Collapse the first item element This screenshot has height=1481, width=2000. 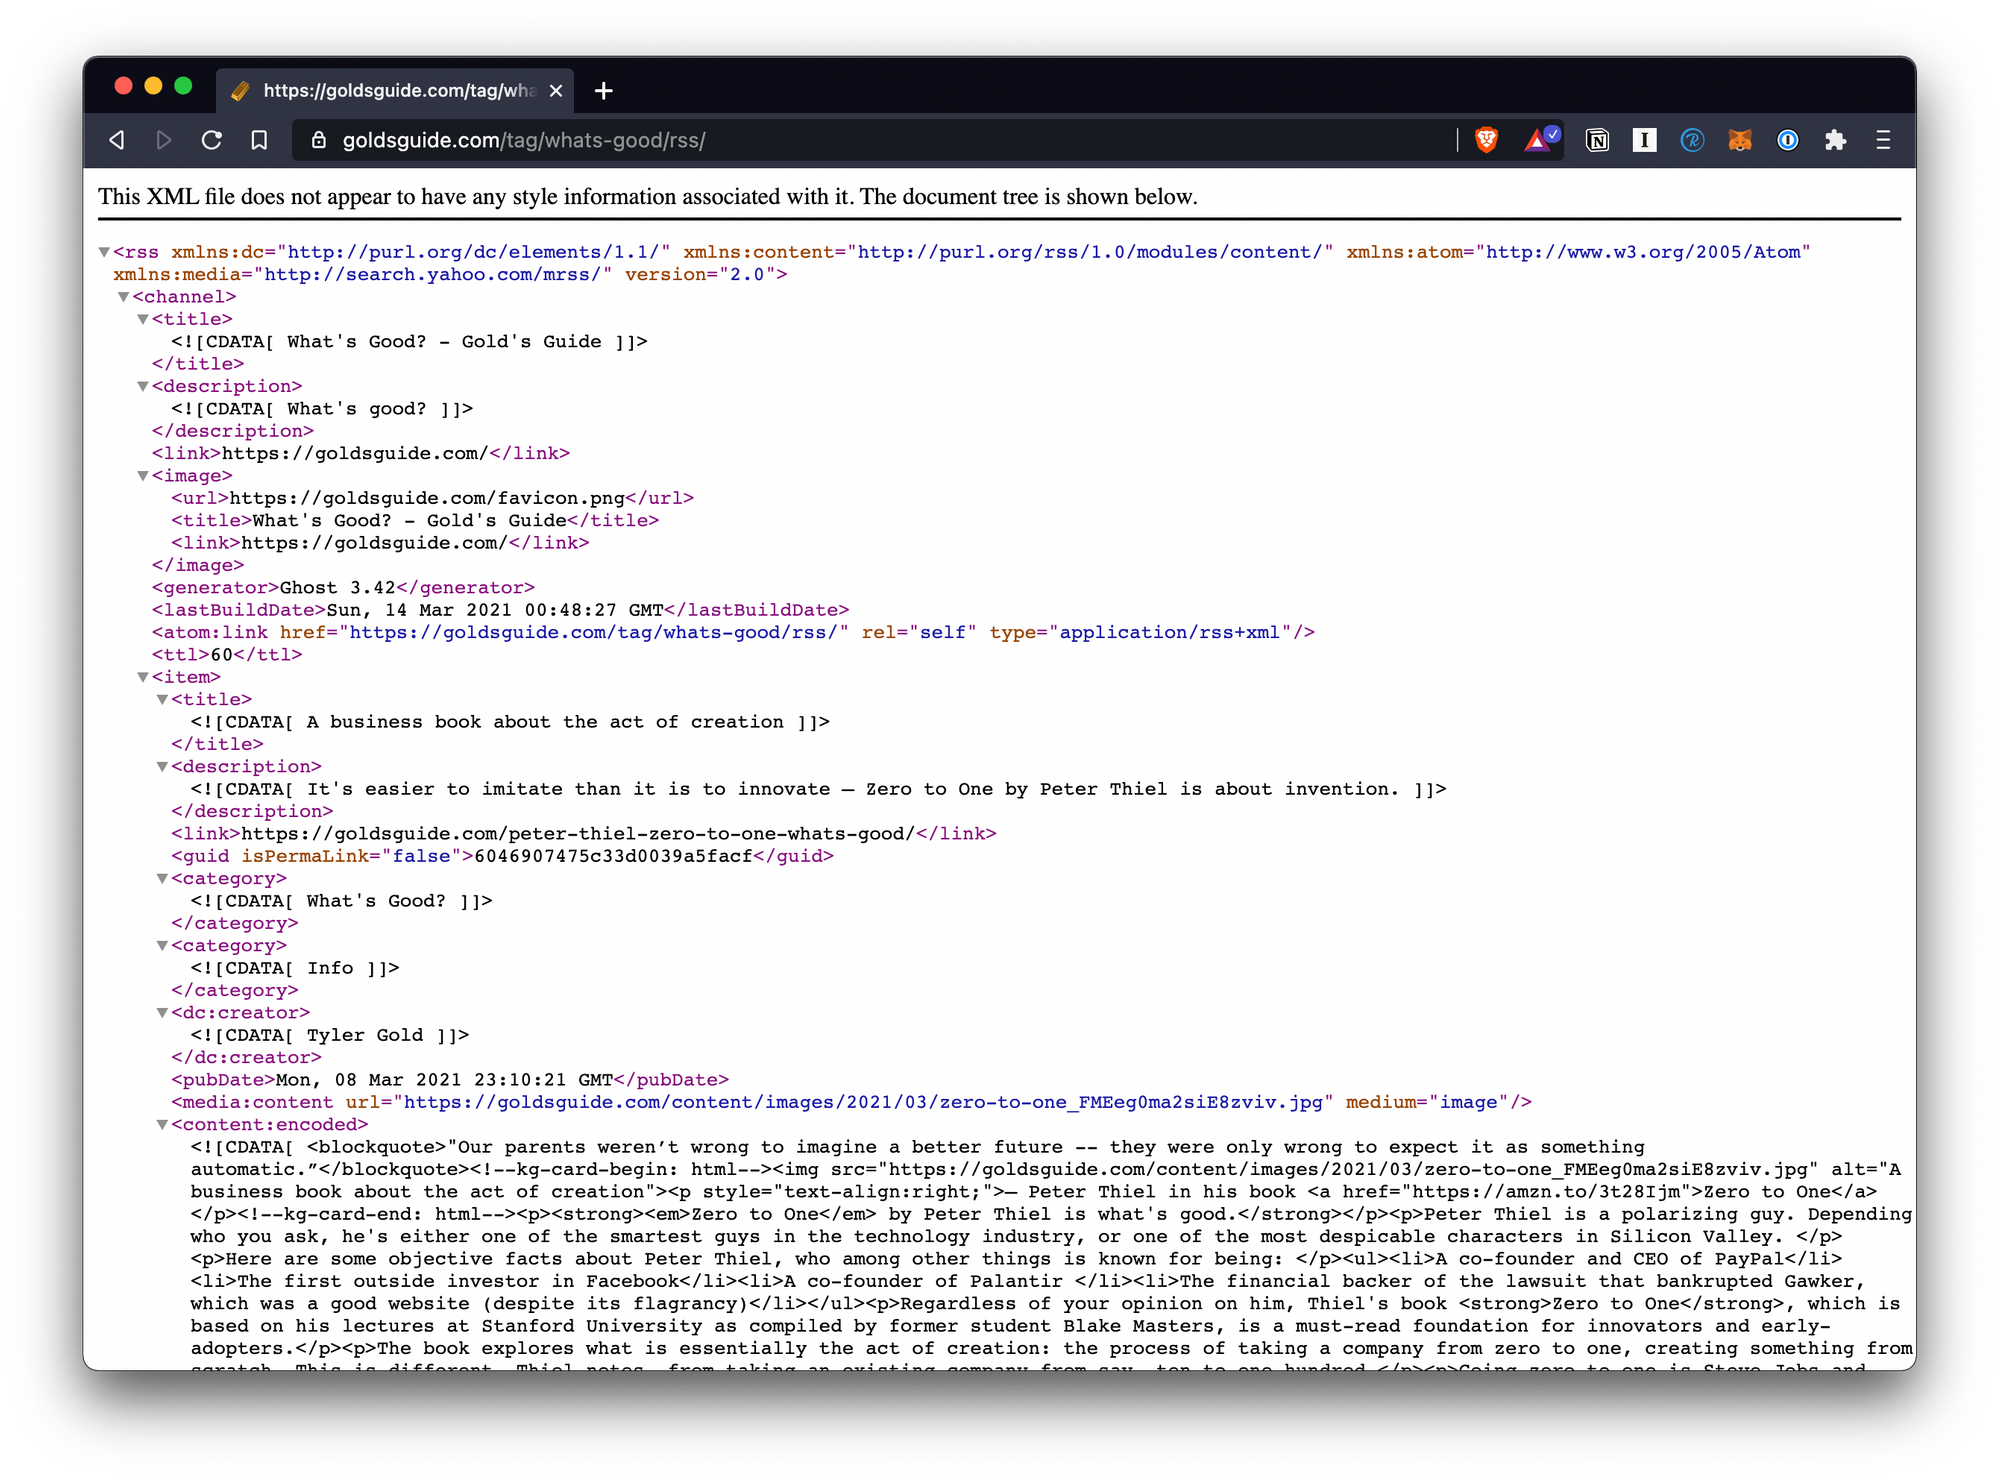(x=143, y=677)
